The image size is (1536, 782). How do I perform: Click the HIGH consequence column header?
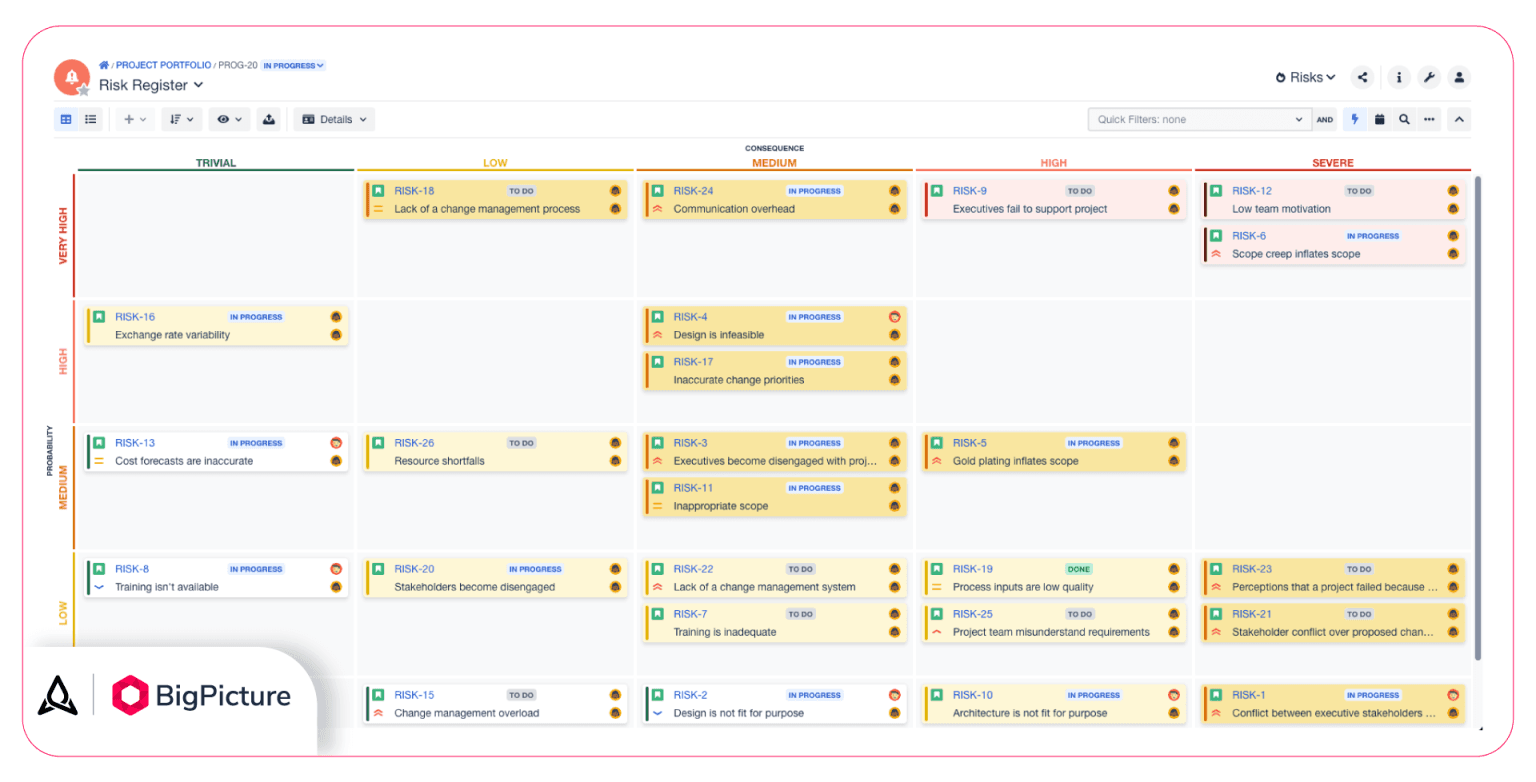coord(1054,163)
